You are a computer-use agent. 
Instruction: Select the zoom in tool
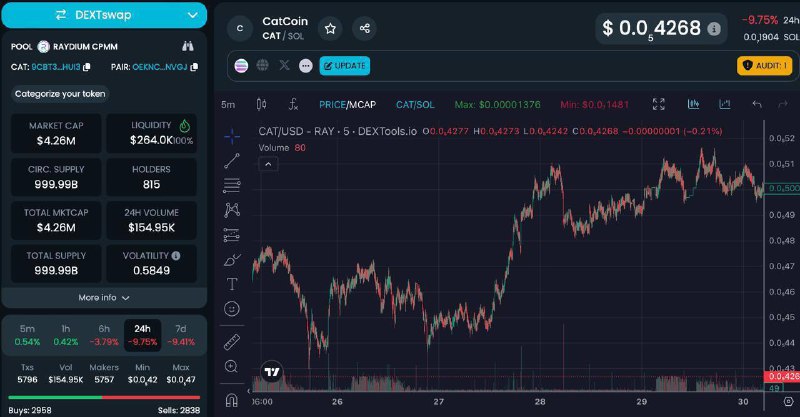pyautogui.click(x=231, y=366)
